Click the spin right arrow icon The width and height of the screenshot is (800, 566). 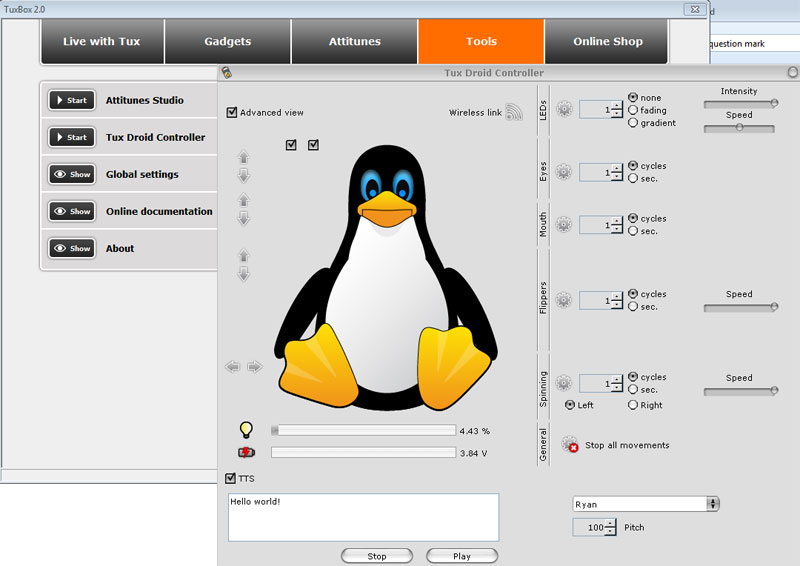[x=255, y=366]
